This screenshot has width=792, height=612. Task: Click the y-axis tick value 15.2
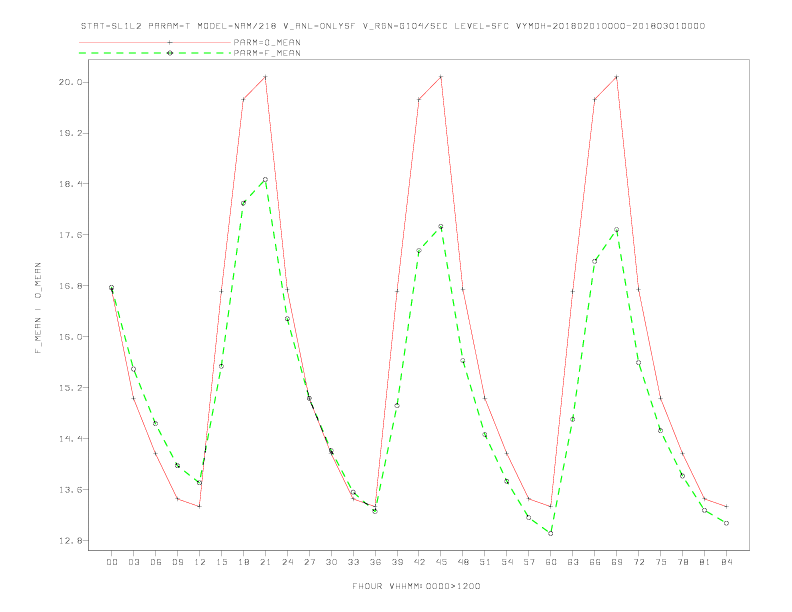click(x=71, y=388)
